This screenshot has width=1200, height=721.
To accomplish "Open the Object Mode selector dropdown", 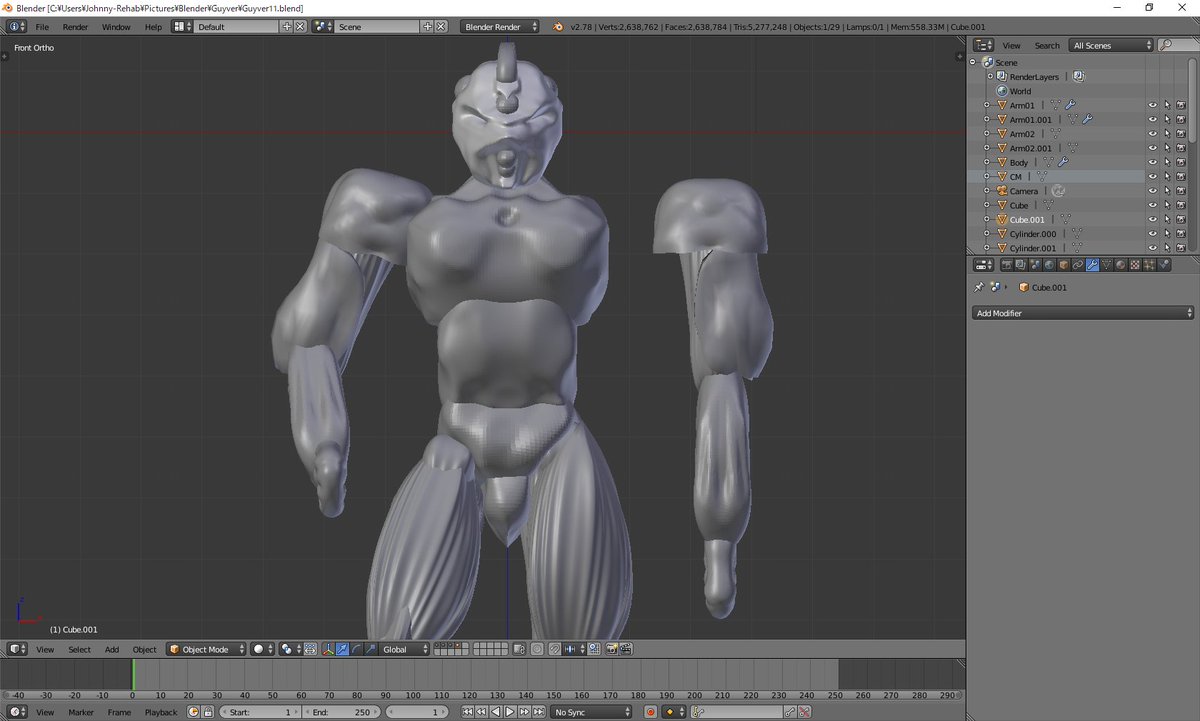I will click(x=206, y=649).
